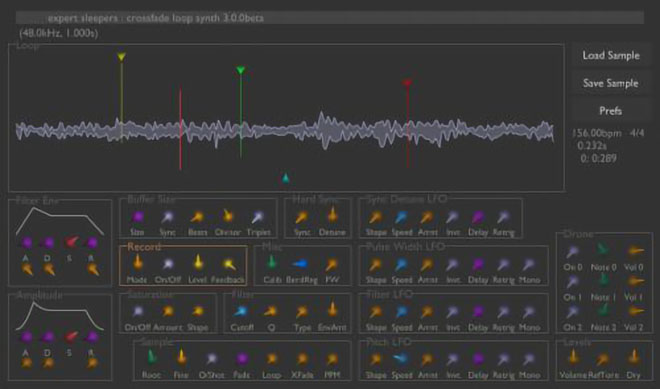Click the green loop marker in waveform
660x389 pixels.
[240, 70]
